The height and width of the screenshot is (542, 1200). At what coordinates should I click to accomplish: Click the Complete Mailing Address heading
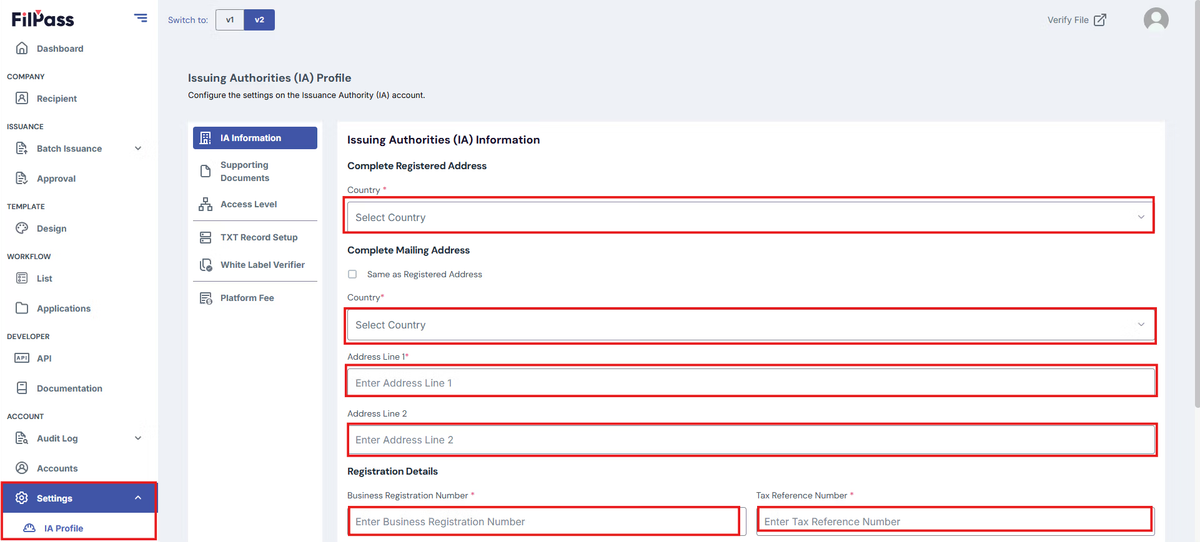409,250
